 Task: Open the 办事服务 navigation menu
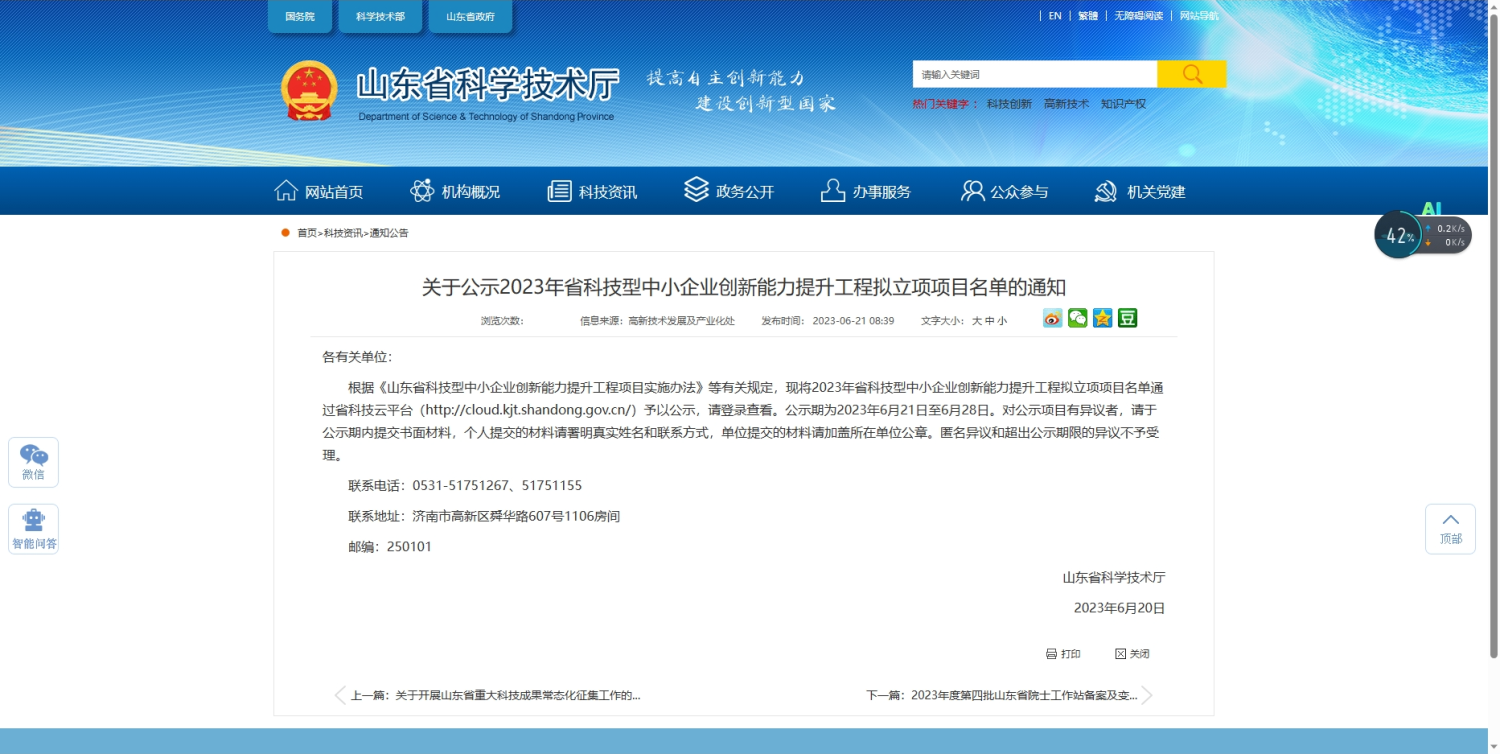(865, 191)
